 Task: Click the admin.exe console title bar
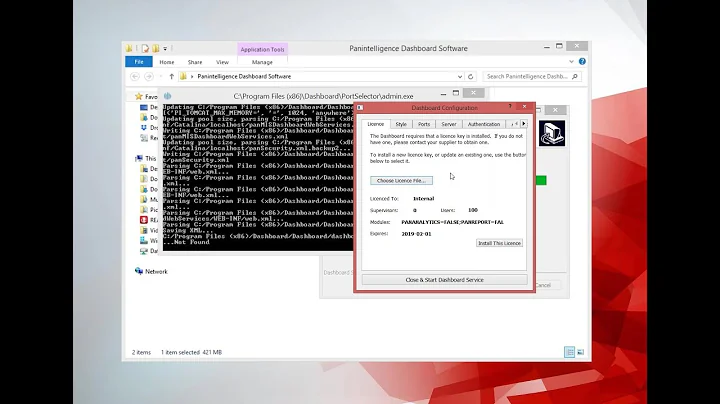coord(323,96)
